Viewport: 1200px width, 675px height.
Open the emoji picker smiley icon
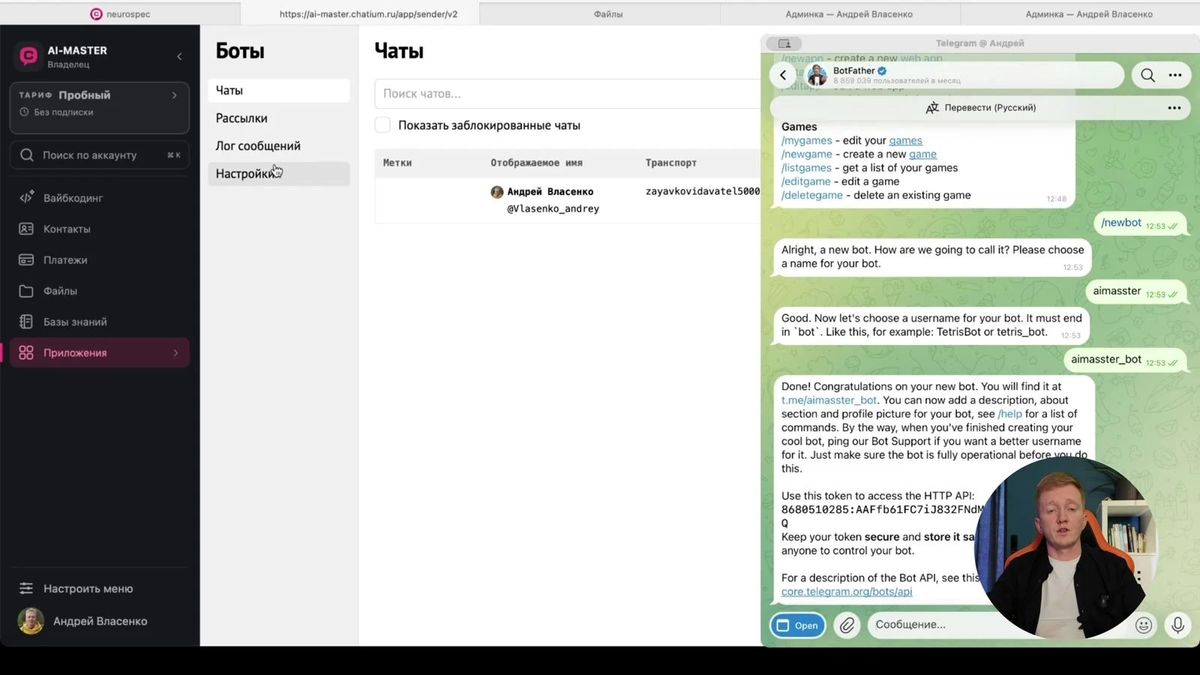click(x=1144, y=625)
